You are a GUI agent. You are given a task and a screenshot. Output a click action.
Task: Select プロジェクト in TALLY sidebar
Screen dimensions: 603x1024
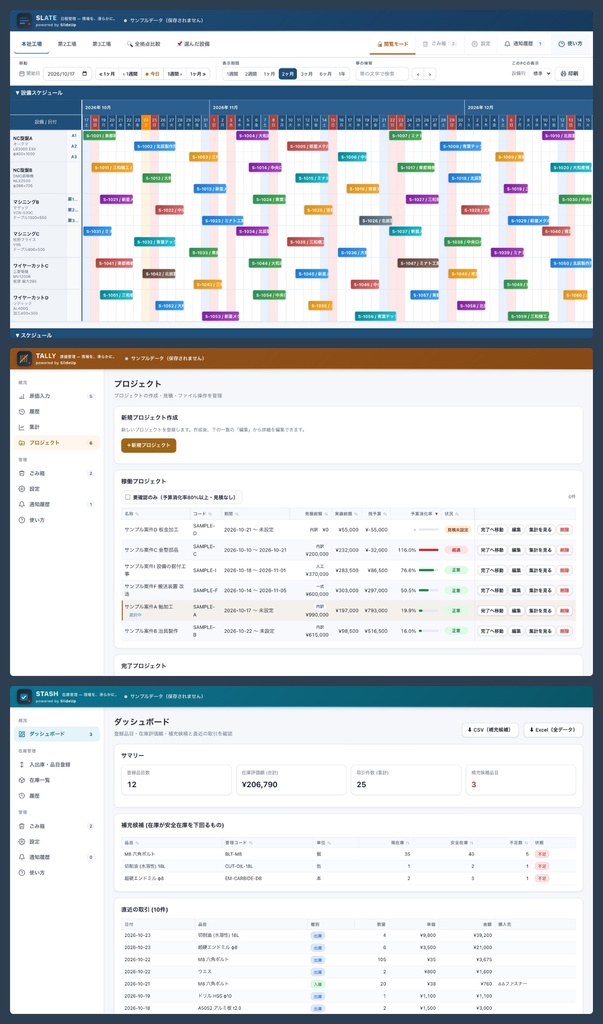tap(56, 443)
